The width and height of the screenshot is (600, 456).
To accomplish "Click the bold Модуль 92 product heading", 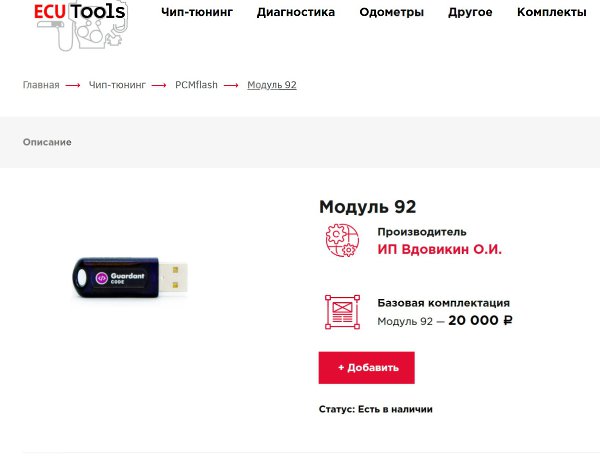I will (x=367, y=207).
